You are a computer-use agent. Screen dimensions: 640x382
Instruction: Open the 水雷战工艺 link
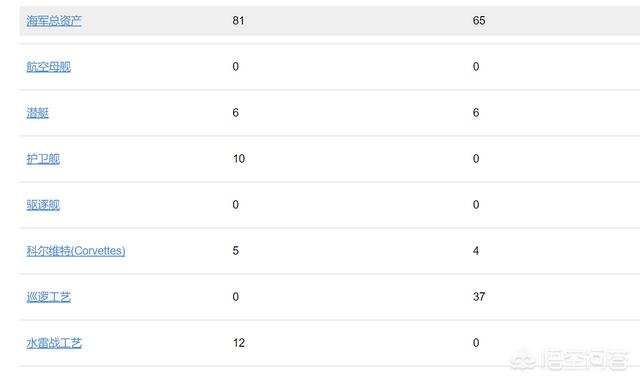54,343
